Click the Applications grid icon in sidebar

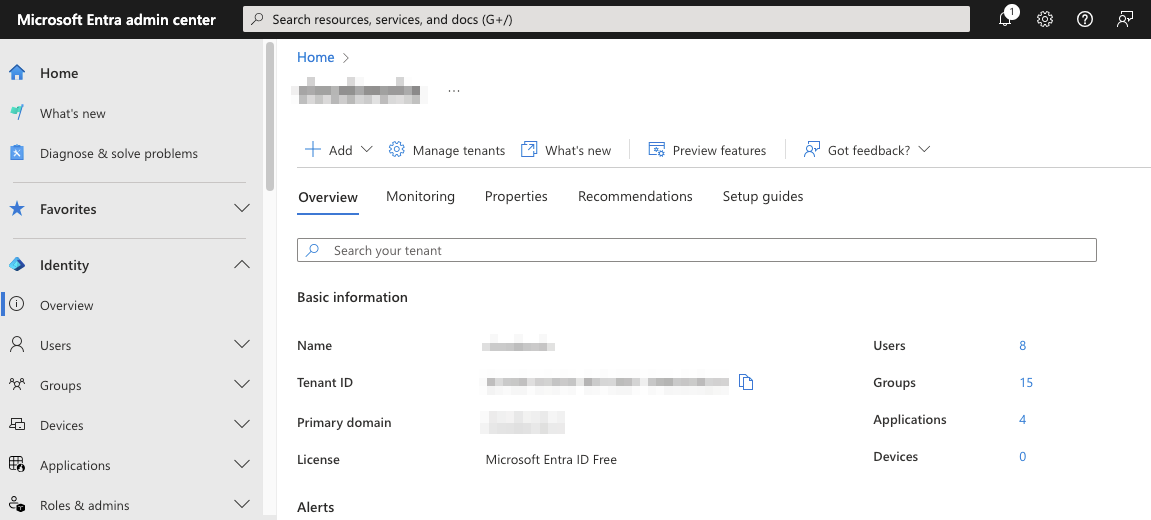click(x=17, y=464)
